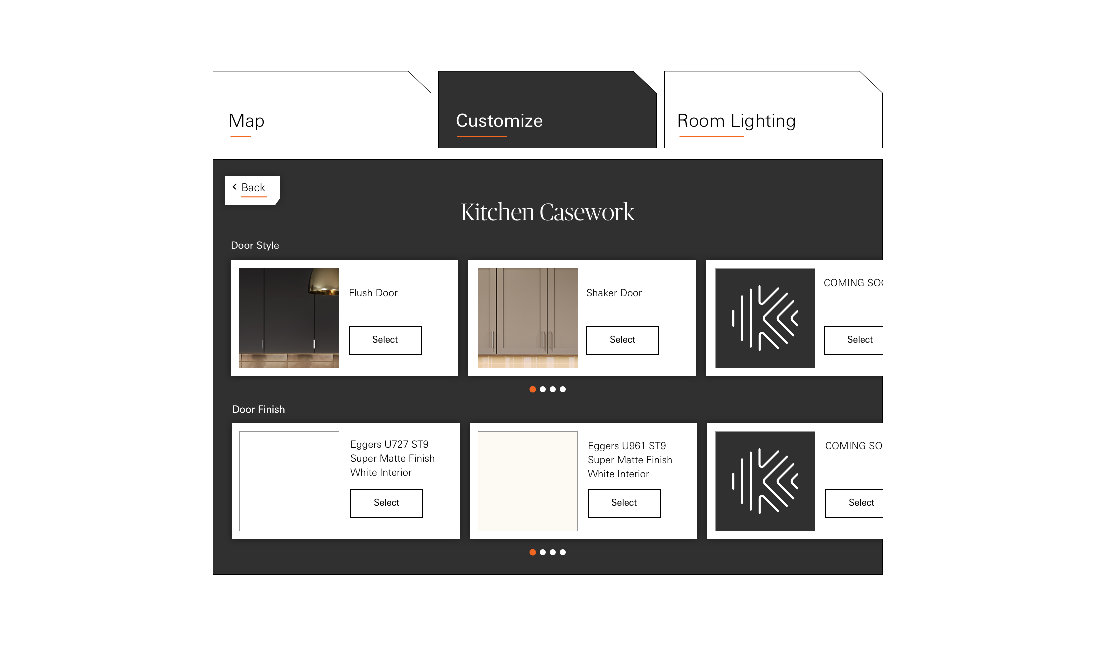This screenshot has height=659, width=1100.
Task: Click the Shaker Door cabinet photo
Action: [x=527, y=318]
